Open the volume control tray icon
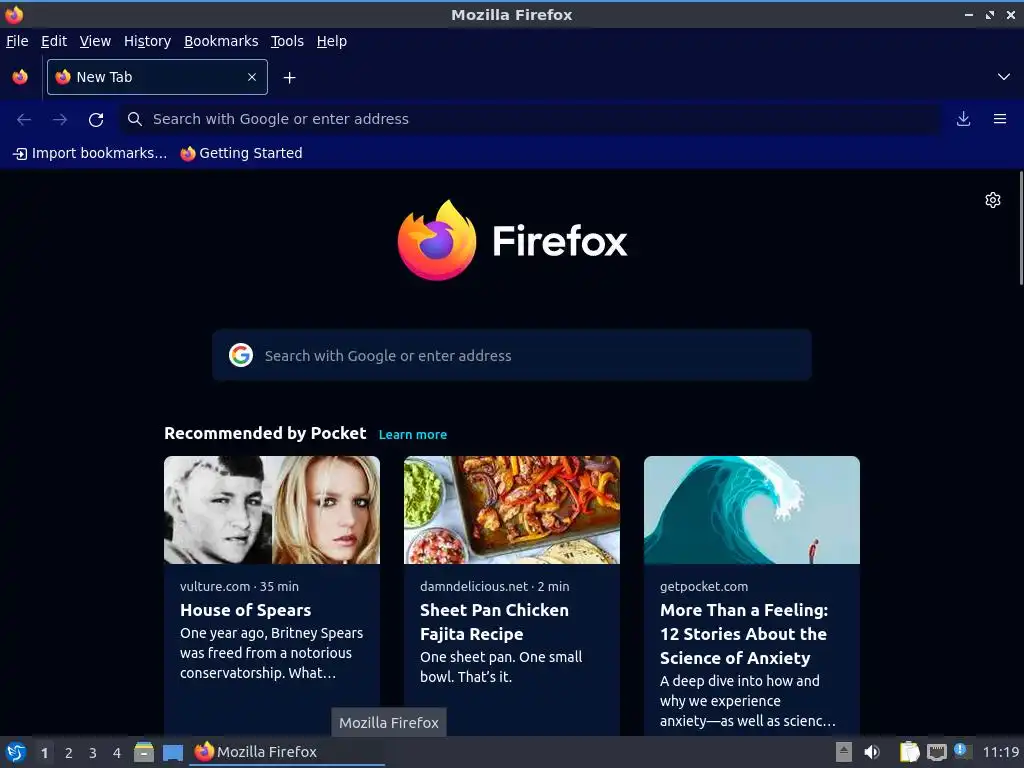Screen dimensions: 1024x768 pos(872,752)
